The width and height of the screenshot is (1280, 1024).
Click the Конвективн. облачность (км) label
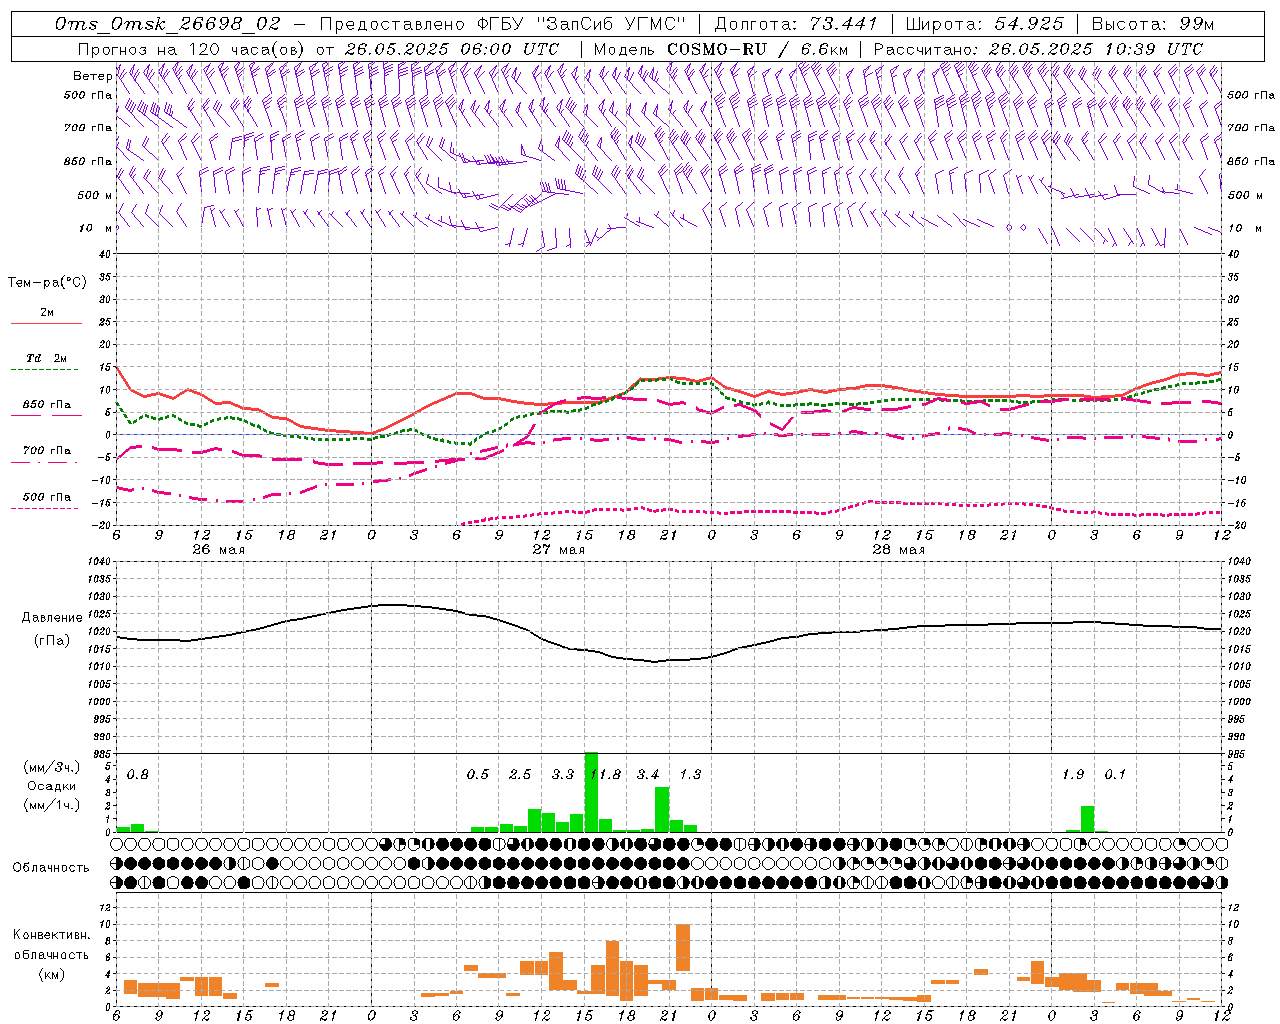pyautogui.click(x=51, y=954)
